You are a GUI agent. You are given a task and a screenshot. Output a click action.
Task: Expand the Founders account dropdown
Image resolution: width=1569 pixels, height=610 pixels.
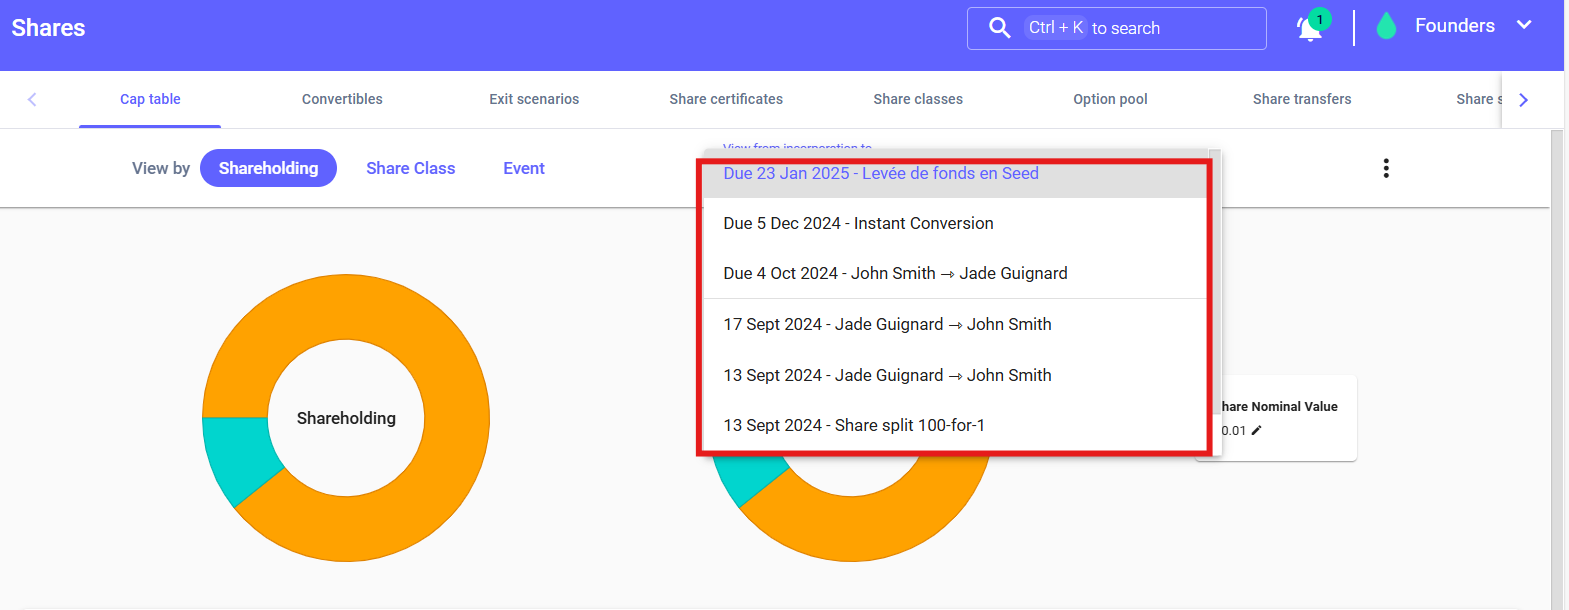(x=1523, y=26)
